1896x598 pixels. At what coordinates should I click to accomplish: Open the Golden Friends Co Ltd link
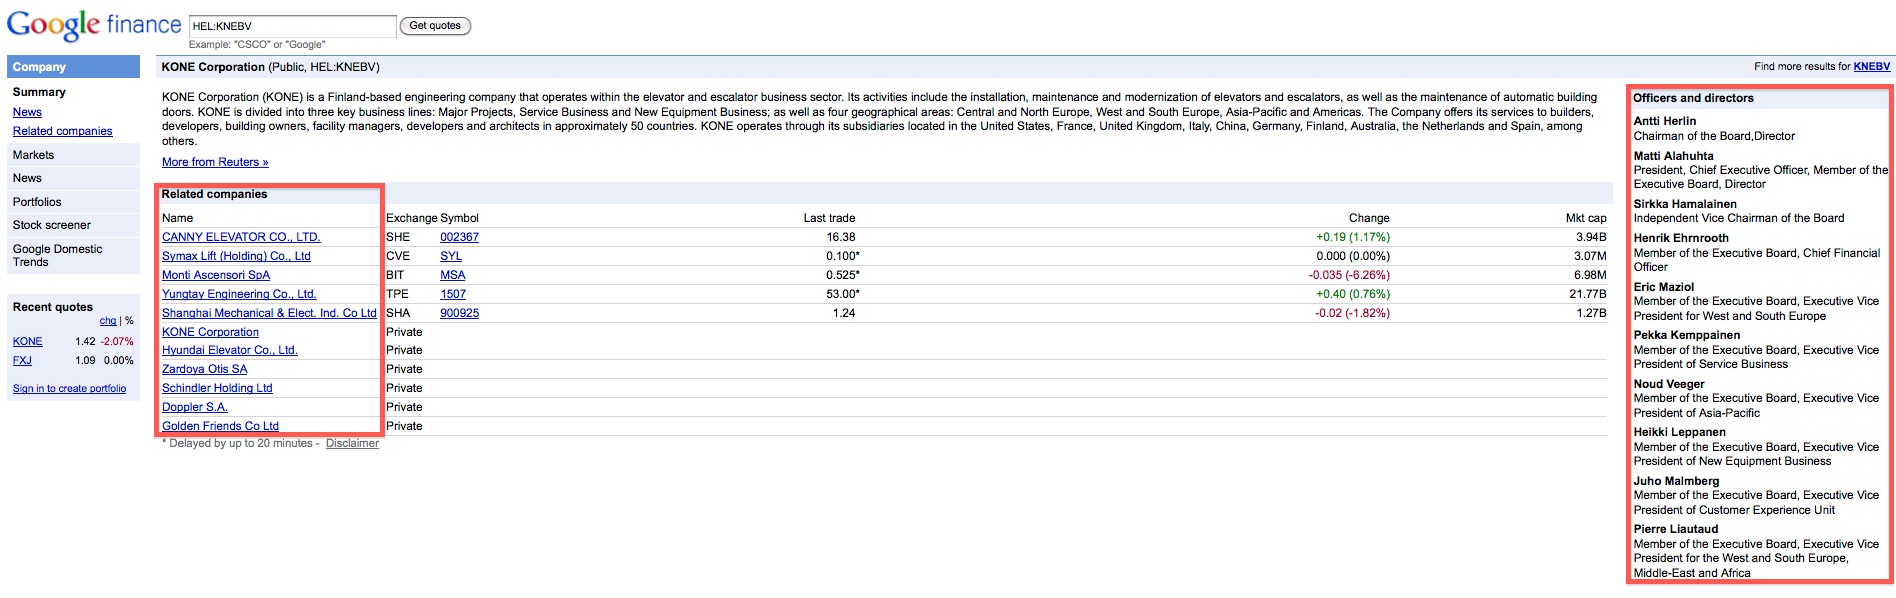point(220,426)
